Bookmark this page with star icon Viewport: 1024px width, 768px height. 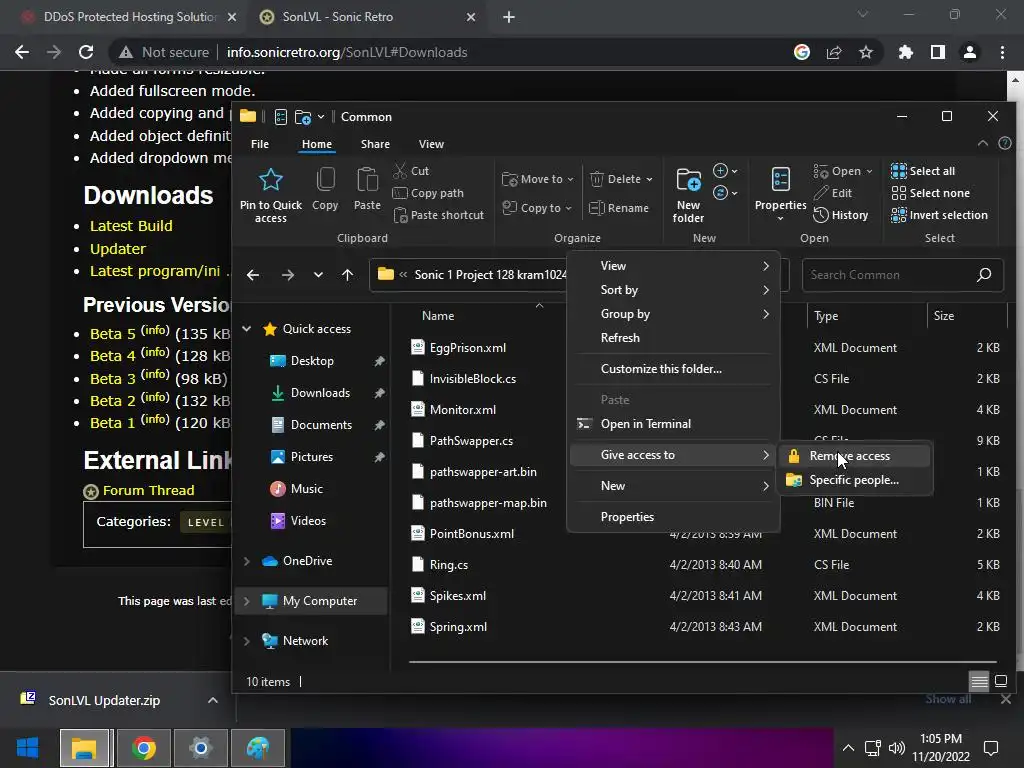click(x=865, y=52)
